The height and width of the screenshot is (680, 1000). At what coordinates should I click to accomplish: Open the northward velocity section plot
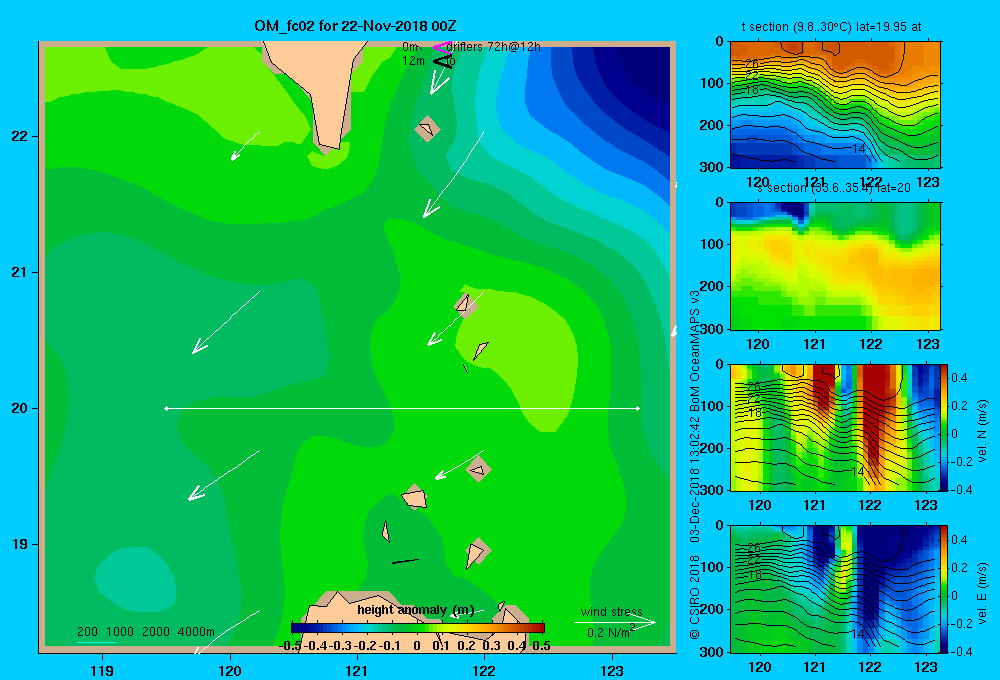[835, 427]
